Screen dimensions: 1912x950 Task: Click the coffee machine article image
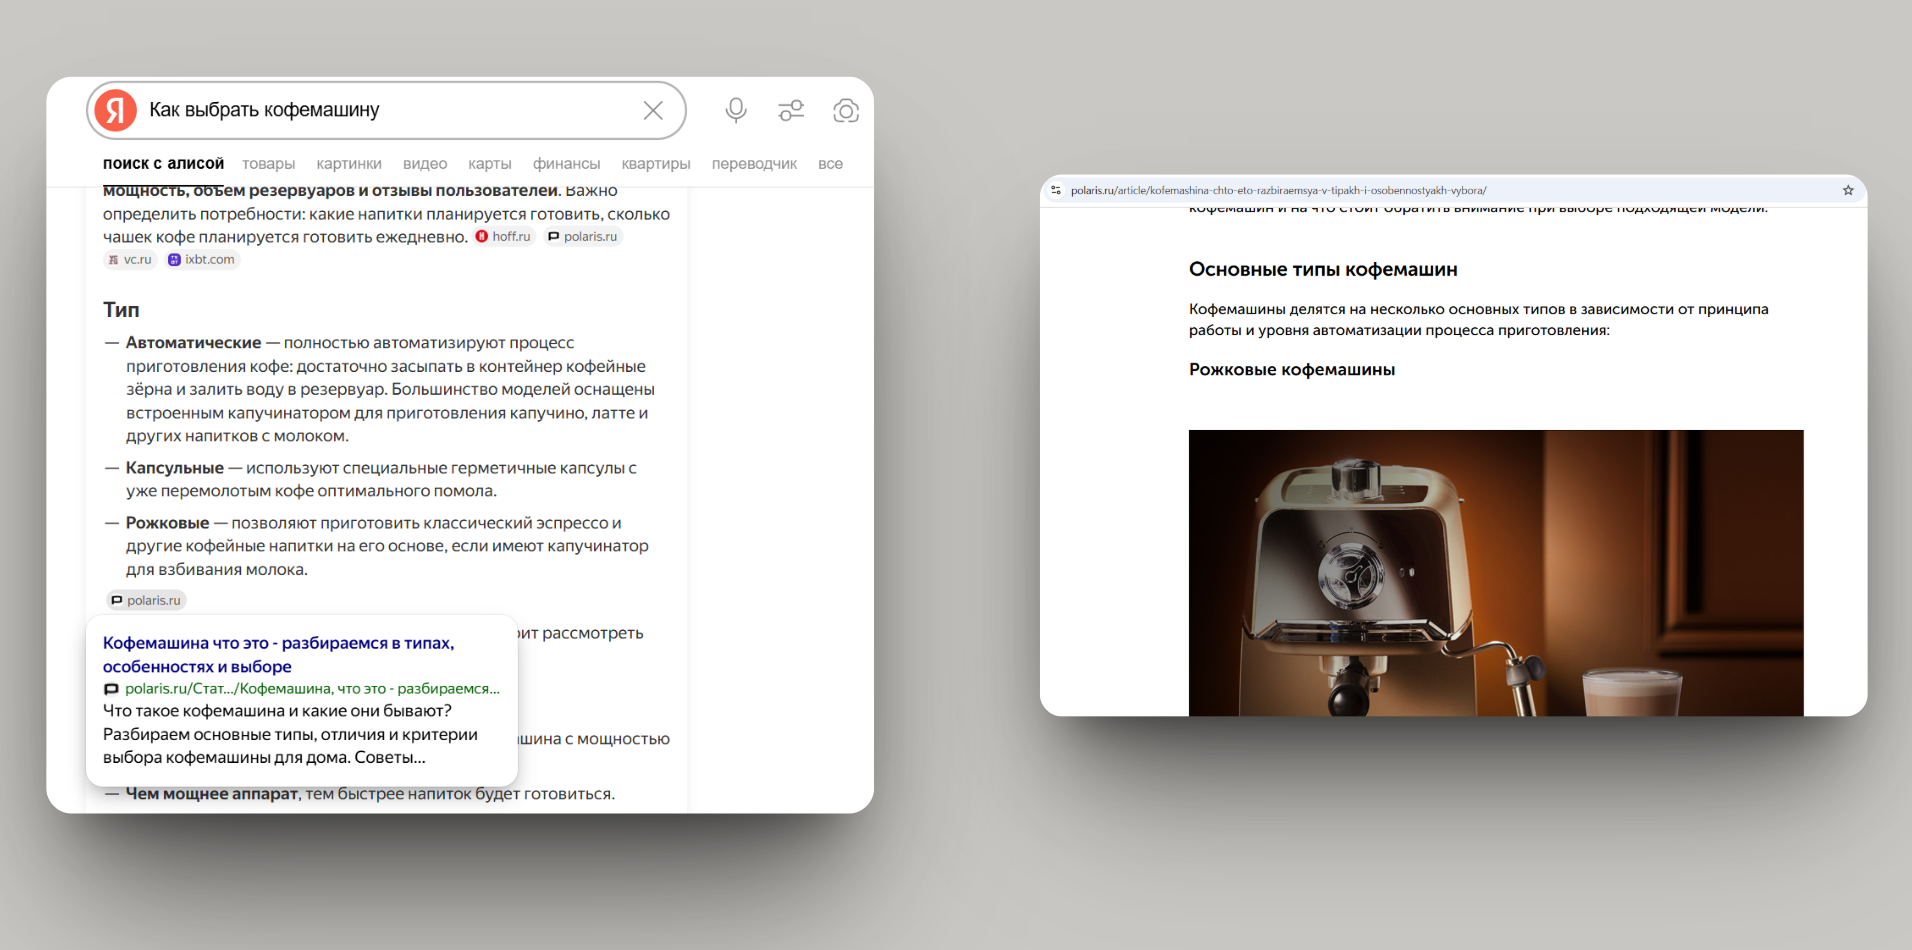pos(1496,572)
